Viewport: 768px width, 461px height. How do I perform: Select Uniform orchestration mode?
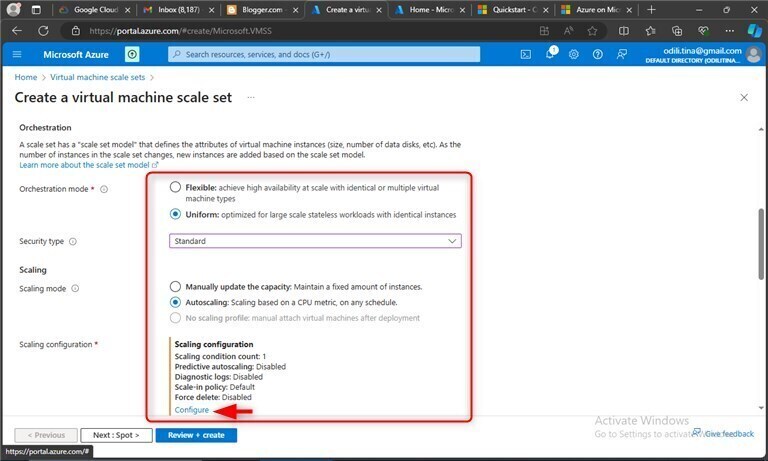(x=175, y=214)
